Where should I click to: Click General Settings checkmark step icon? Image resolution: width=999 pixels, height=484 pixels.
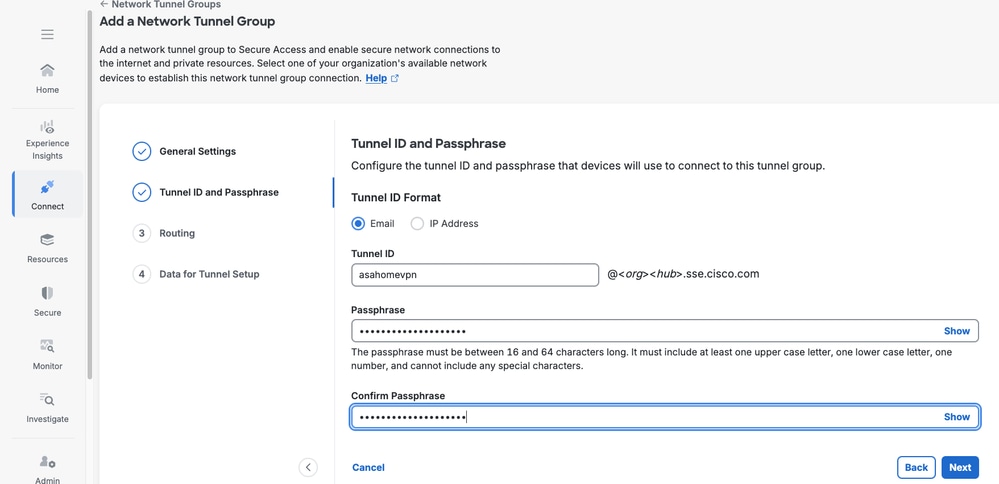[141, 152]
